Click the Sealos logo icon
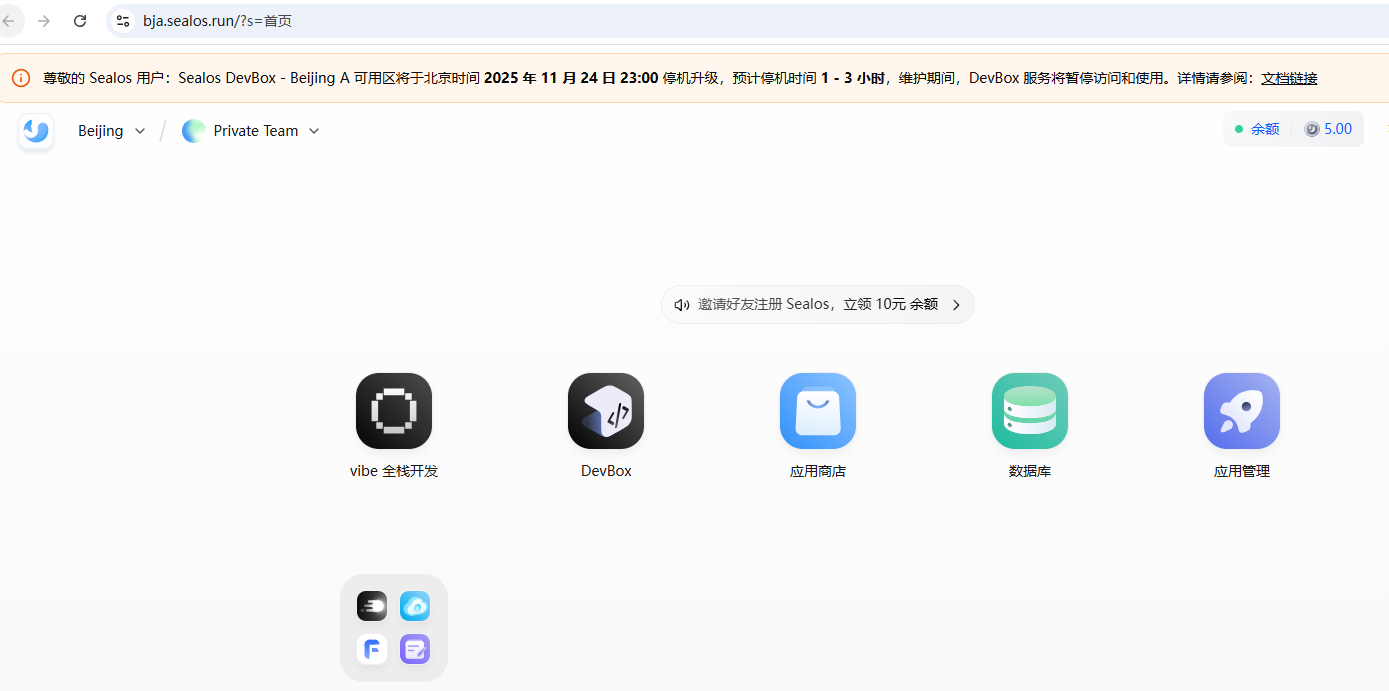Screen dimensions: 1389x691 tap(36, 131)
